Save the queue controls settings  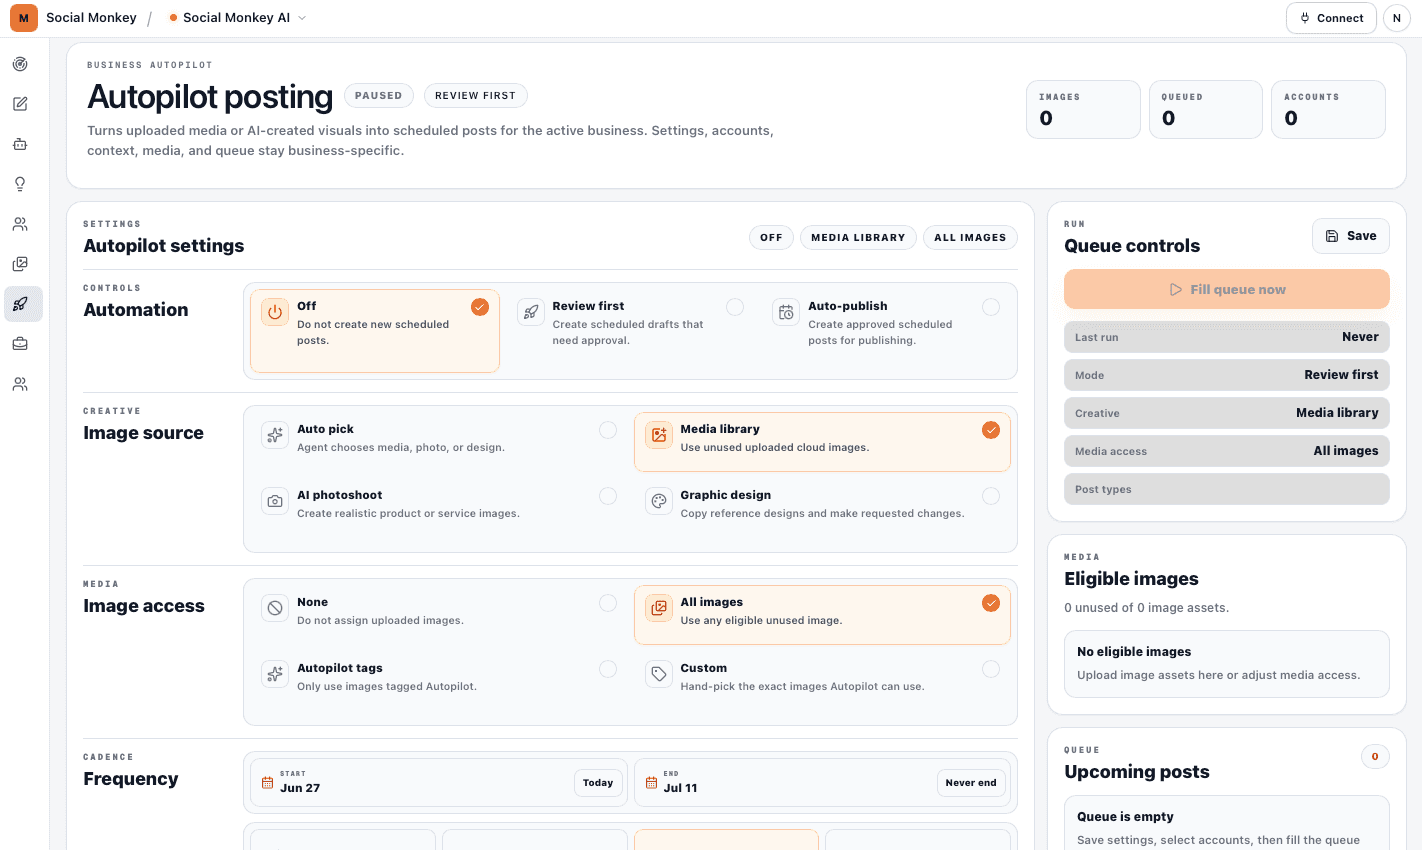pos(1351,236)
